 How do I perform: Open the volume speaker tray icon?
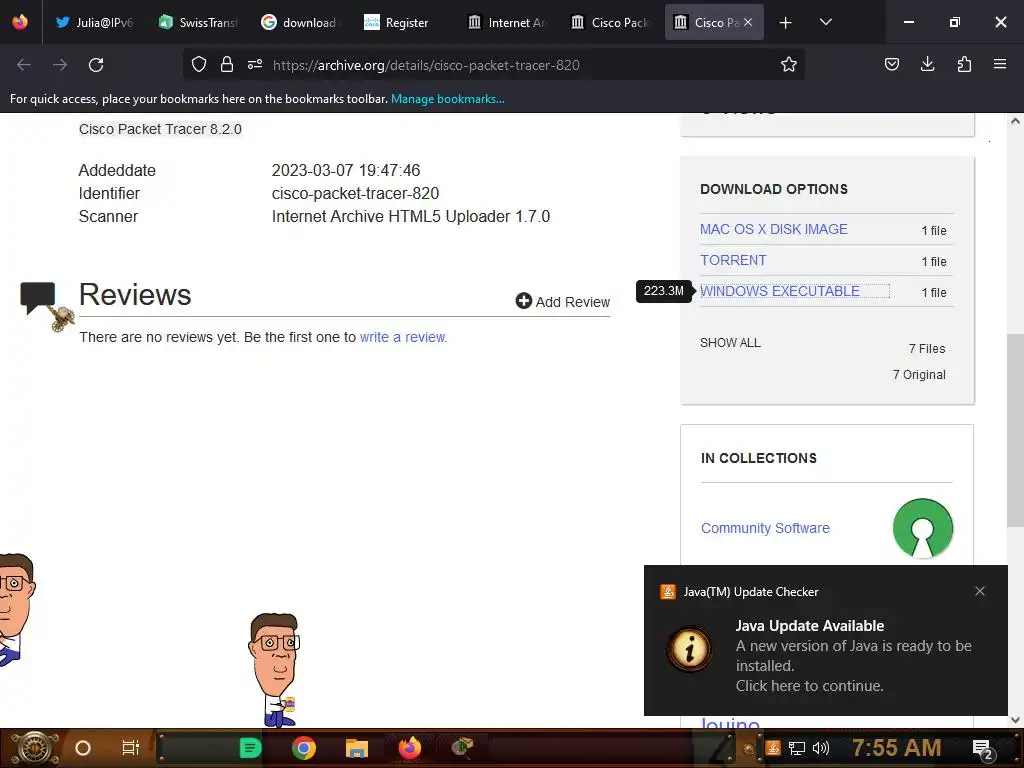click(821, 748)
